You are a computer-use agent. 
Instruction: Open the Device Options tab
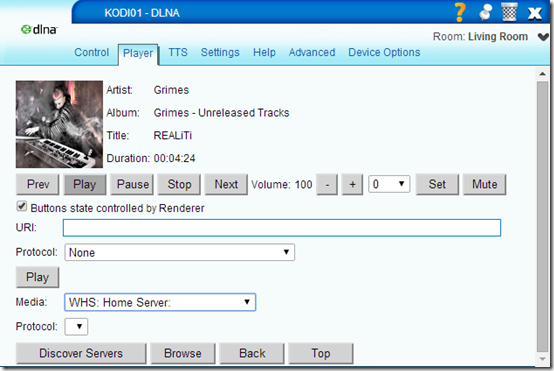tap(384, 52)
